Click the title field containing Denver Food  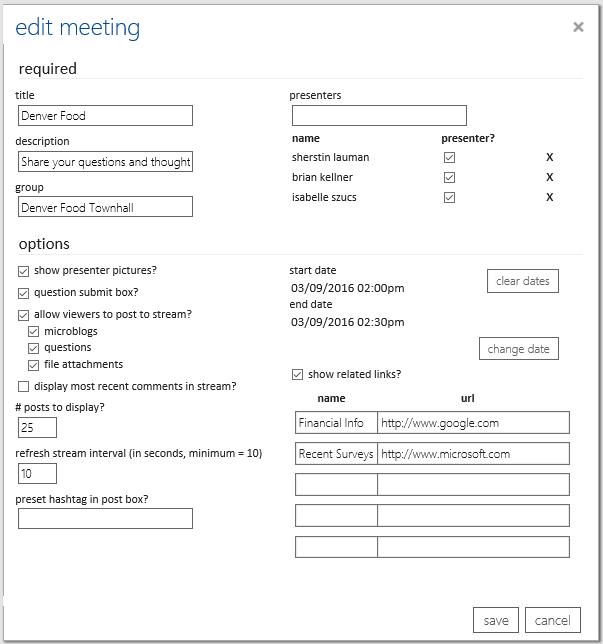point(105,116)
